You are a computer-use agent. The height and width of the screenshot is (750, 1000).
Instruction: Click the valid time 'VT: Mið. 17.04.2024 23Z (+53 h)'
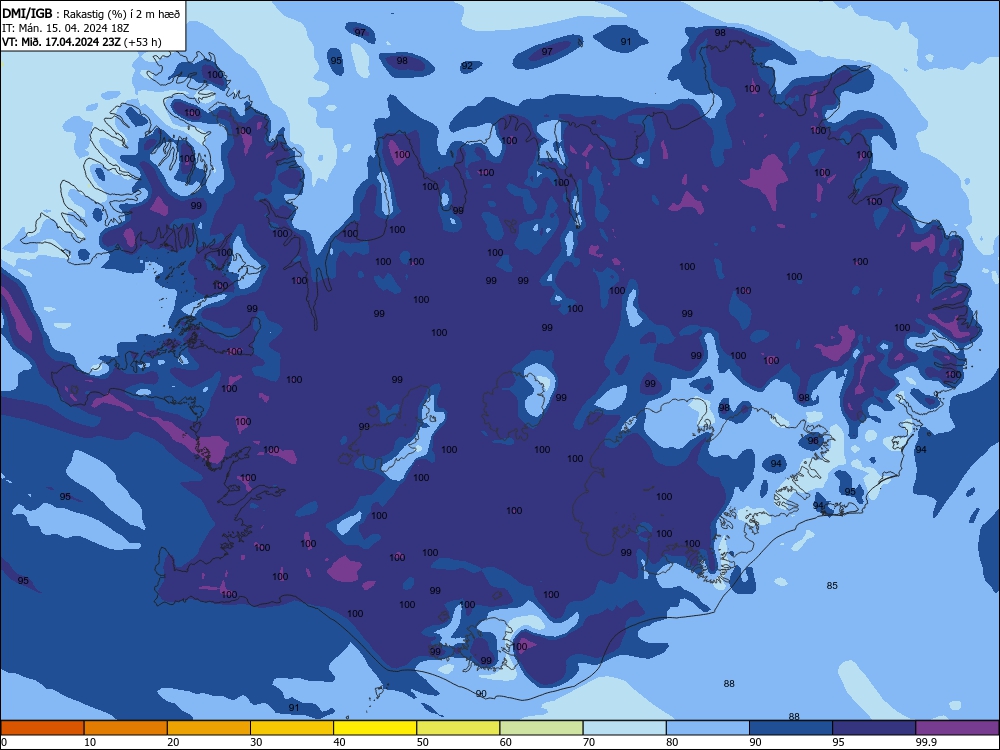(x=82, y=42)
